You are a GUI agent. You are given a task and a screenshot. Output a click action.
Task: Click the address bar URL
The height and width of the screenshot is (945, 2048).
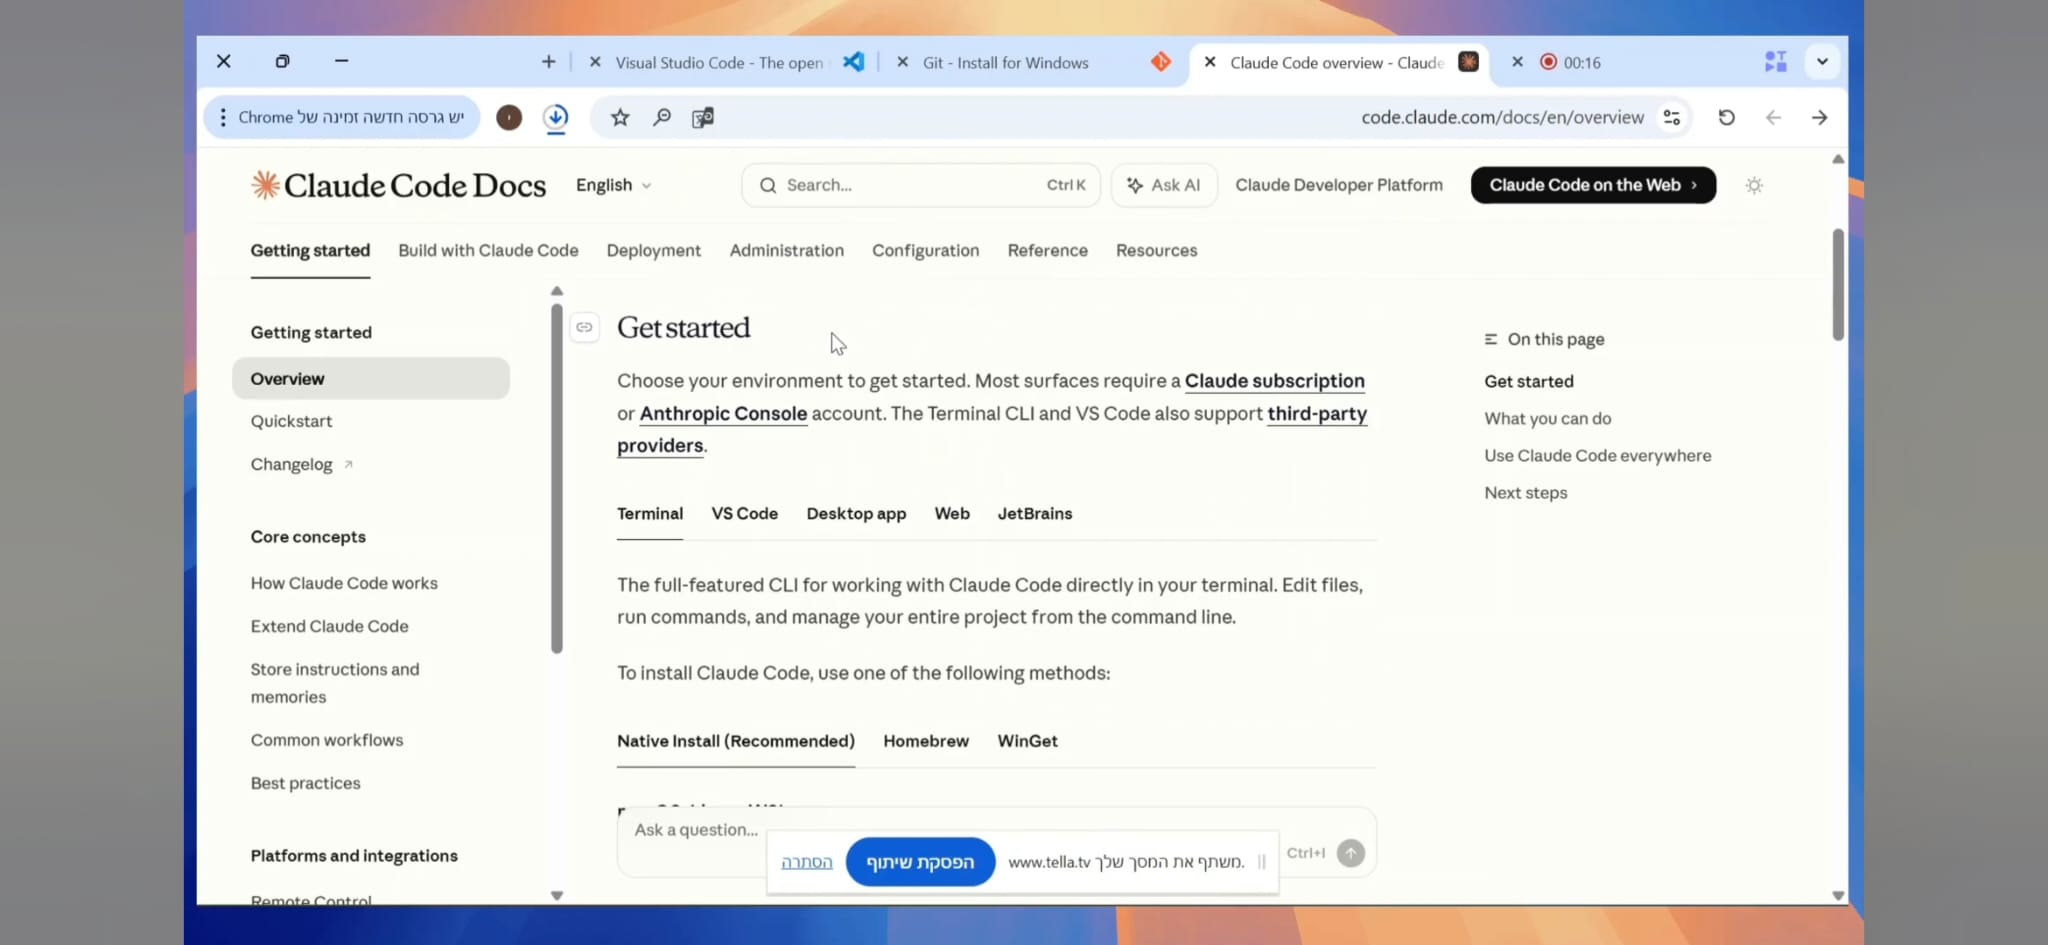1502,117
